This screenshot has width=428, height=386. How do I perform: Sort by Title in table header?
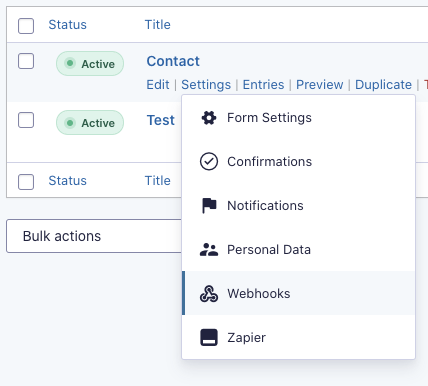[x=157, y=25]
